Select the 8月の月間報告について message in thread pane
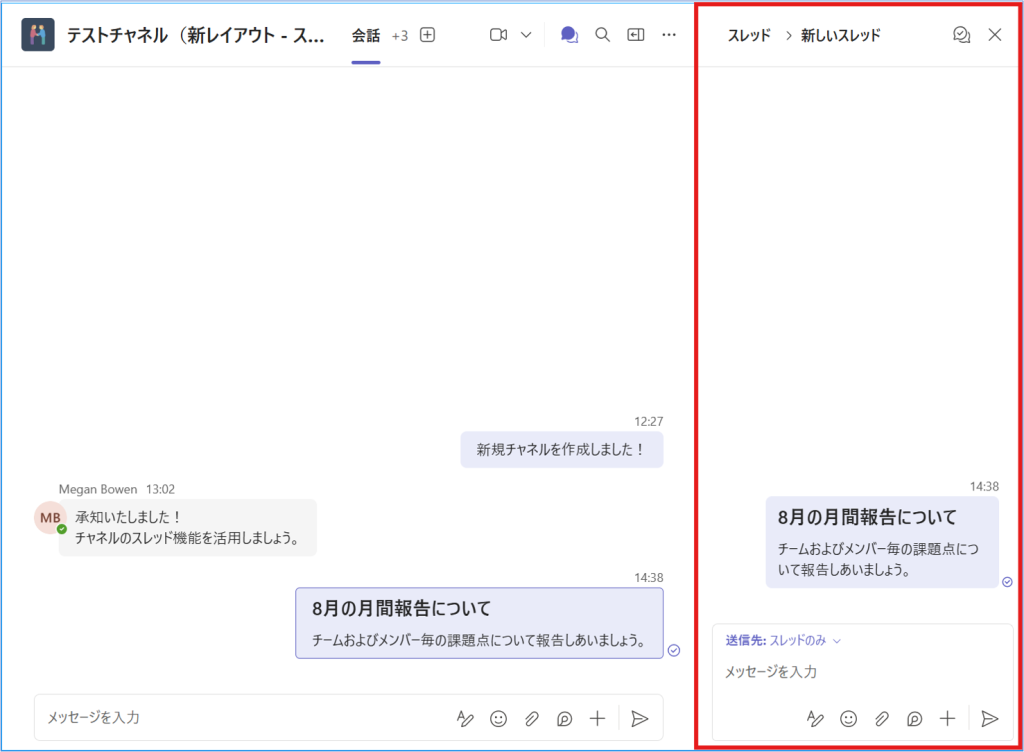The height and width of the screenshot is (752, 1024). (882, 542)
